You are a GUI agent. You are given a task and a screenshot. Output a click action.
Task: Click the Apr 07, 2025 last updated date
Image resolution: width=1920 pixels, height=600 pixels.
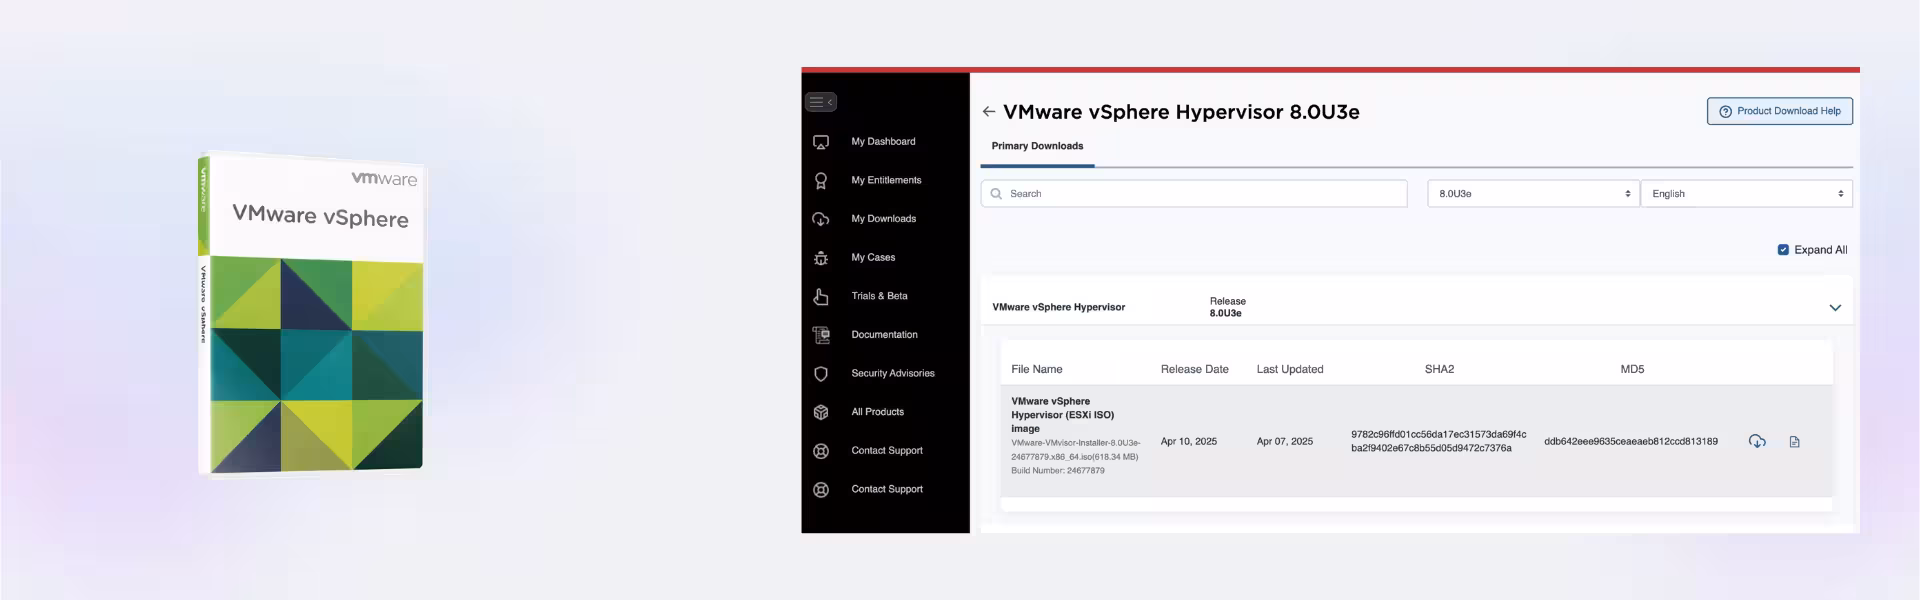(x=1284, y=441)
